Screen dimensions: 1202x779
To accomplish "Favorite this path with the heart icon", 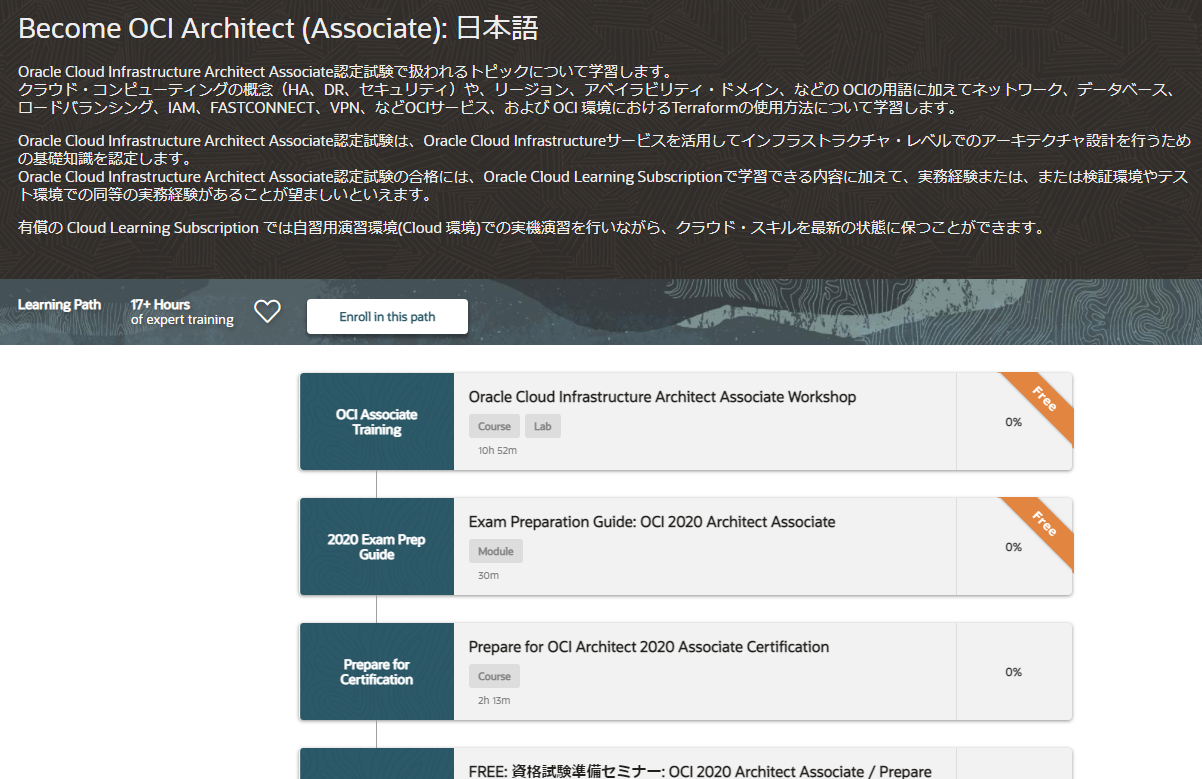I will pyautogui.click(x=267, y=312).
